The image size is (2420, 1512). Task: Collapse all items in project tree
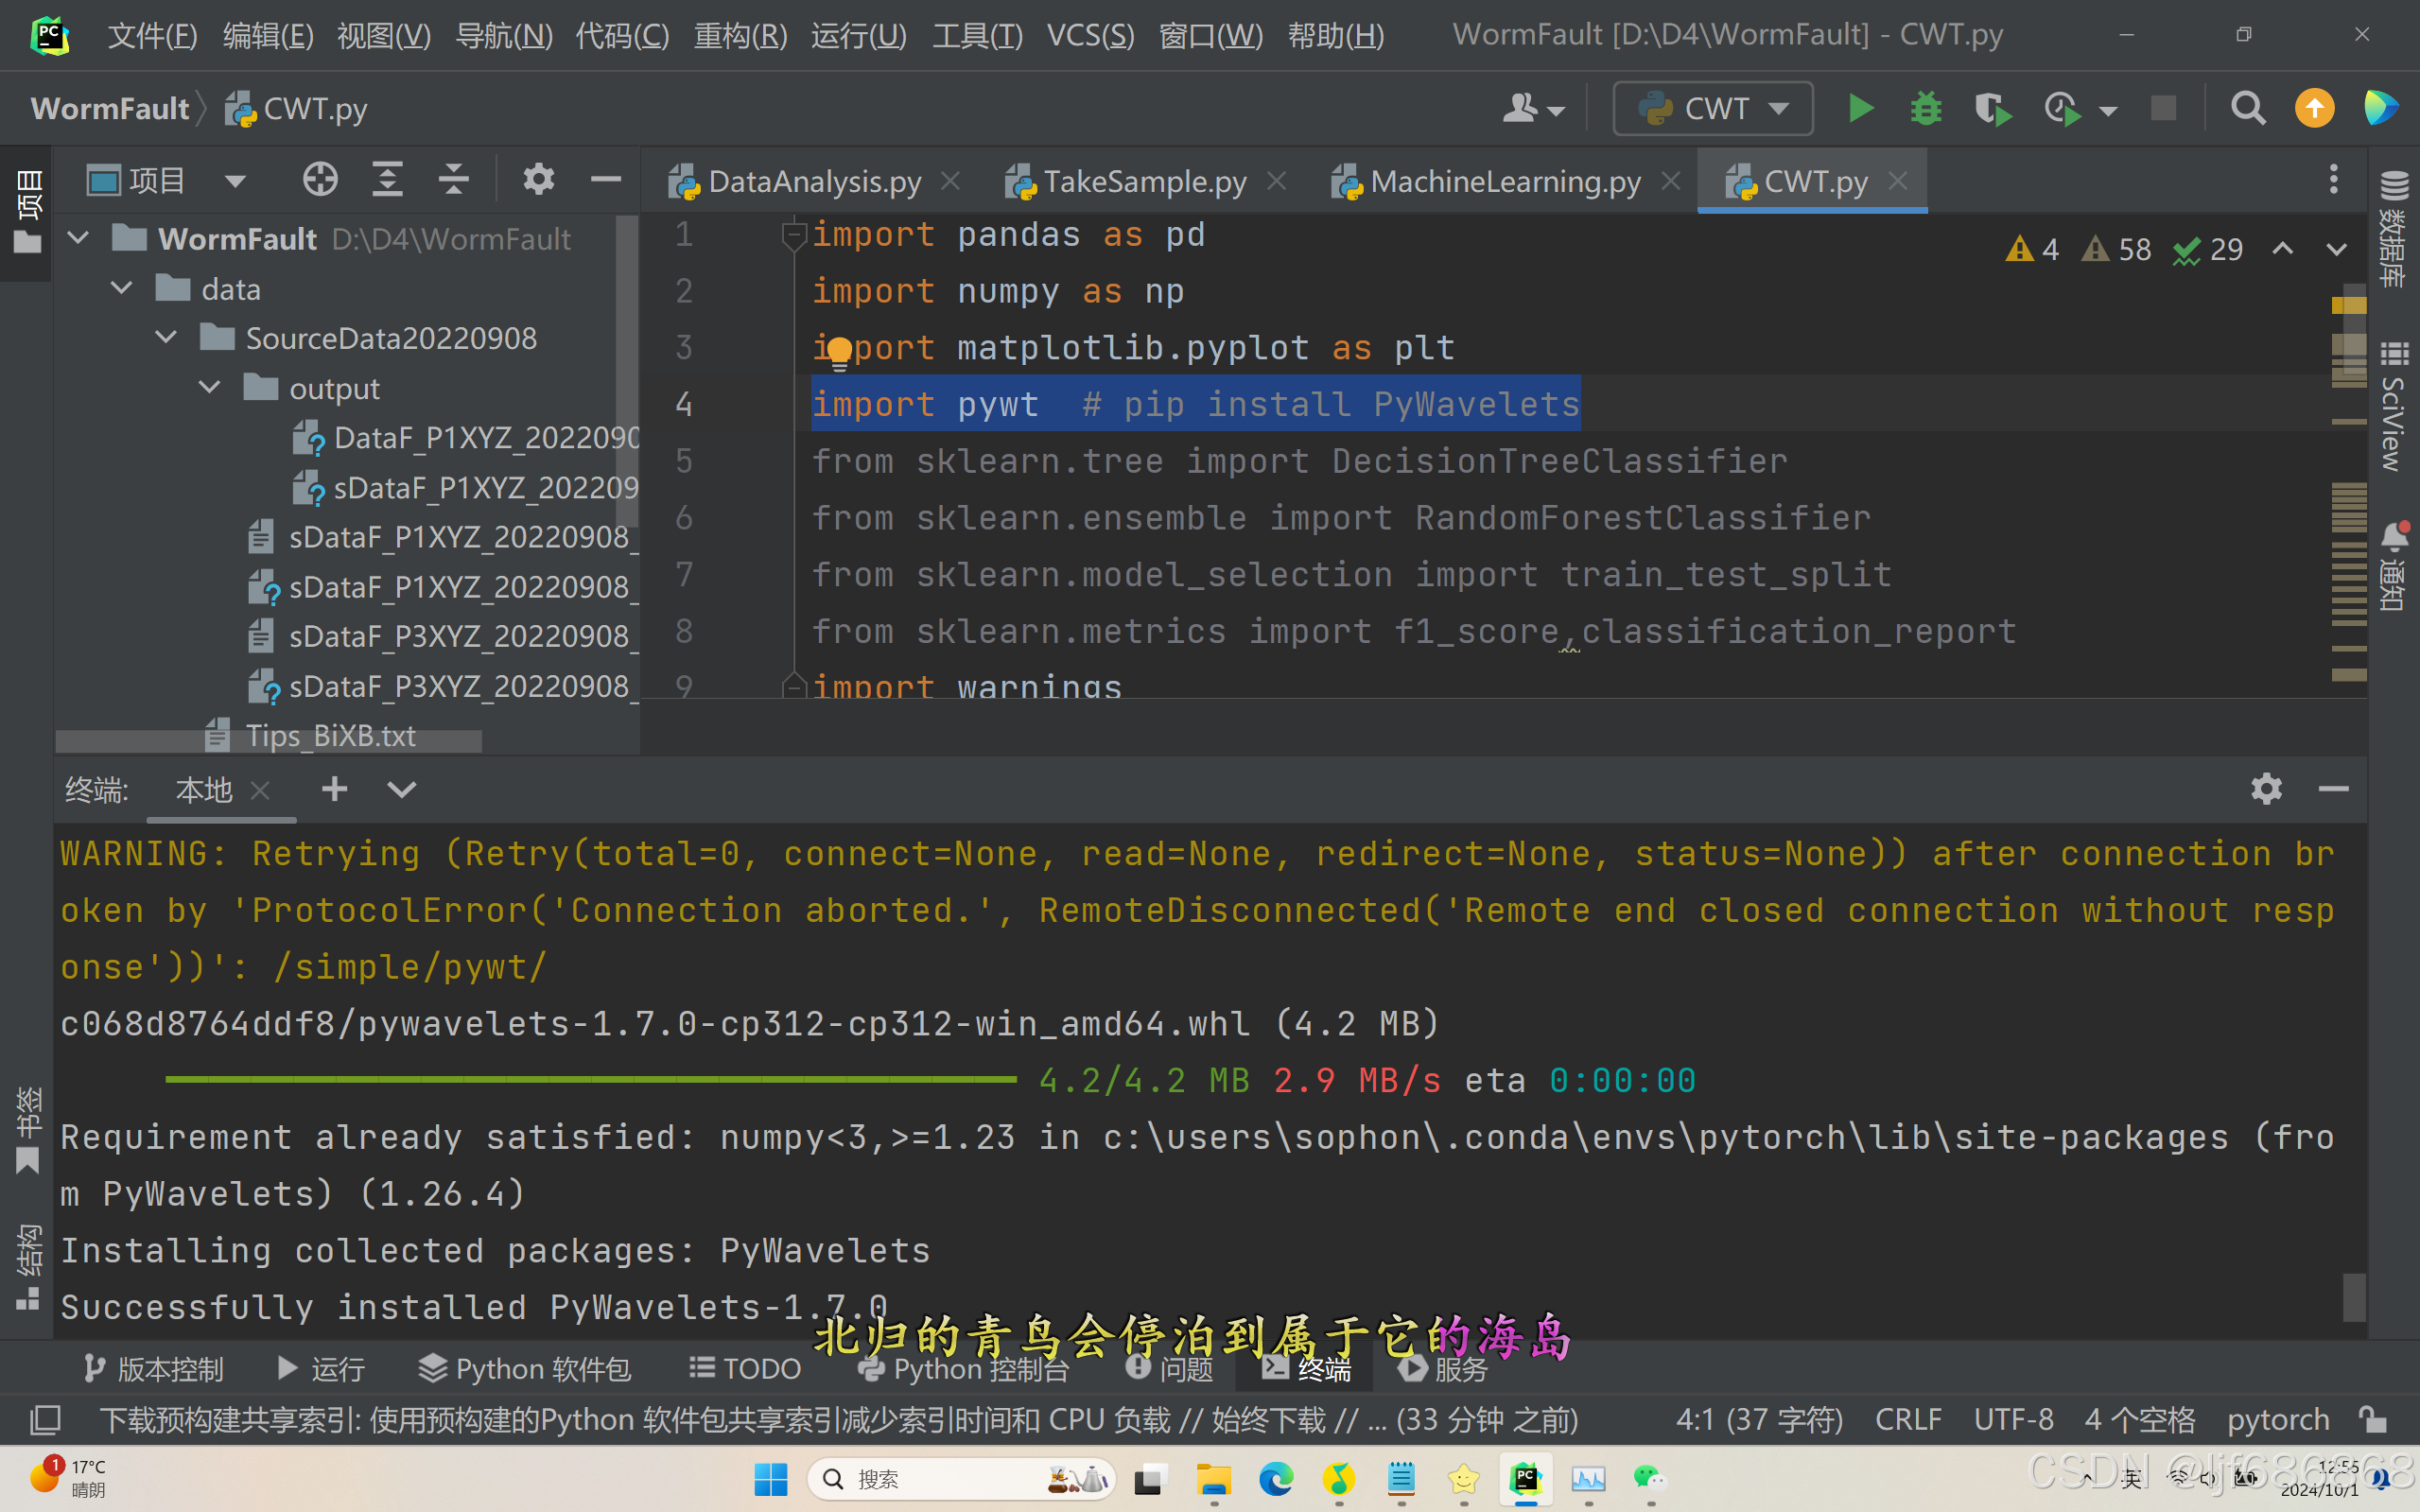(454, 180)
